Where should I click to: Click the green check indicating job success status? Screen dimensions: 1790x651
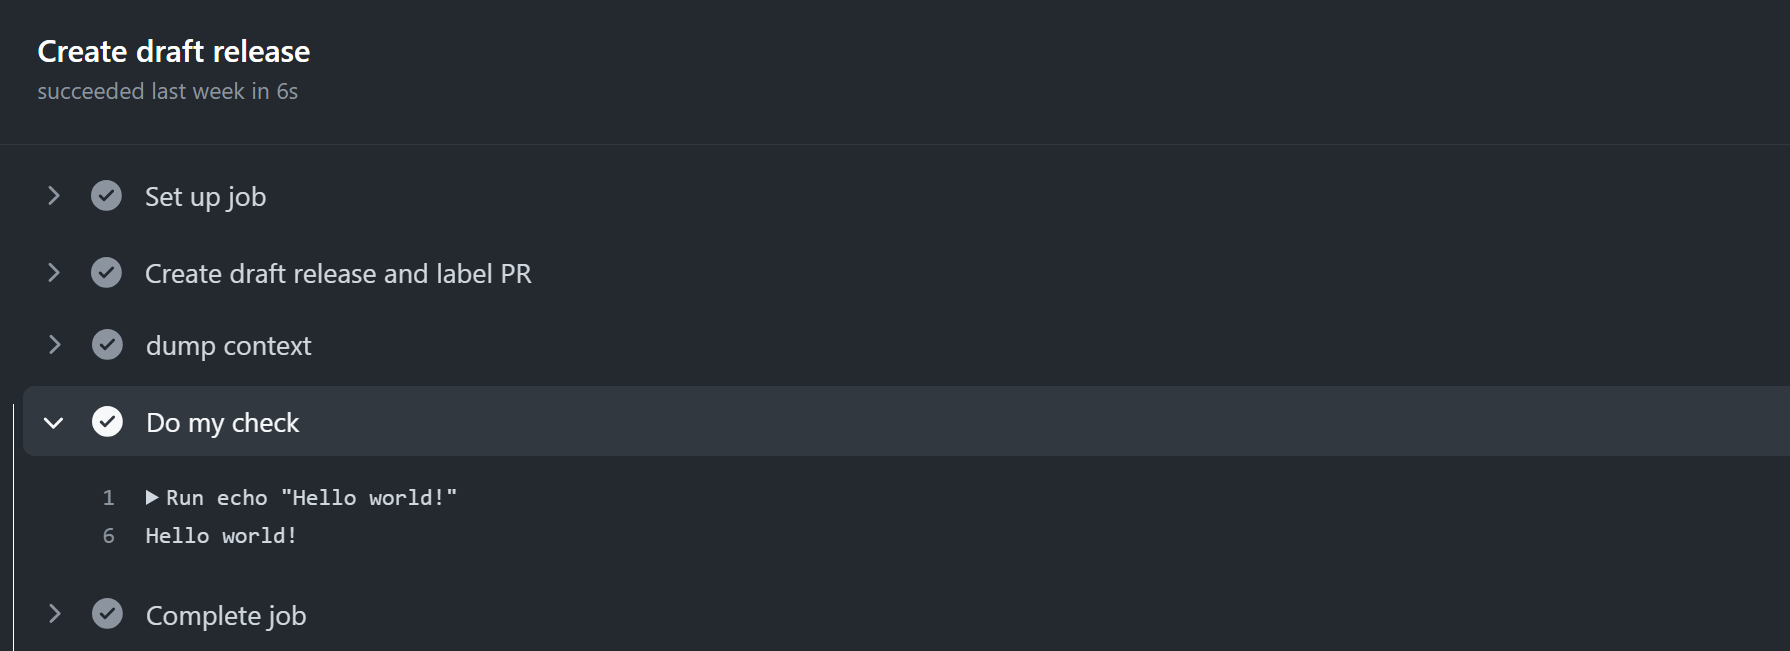click(106, 195)
